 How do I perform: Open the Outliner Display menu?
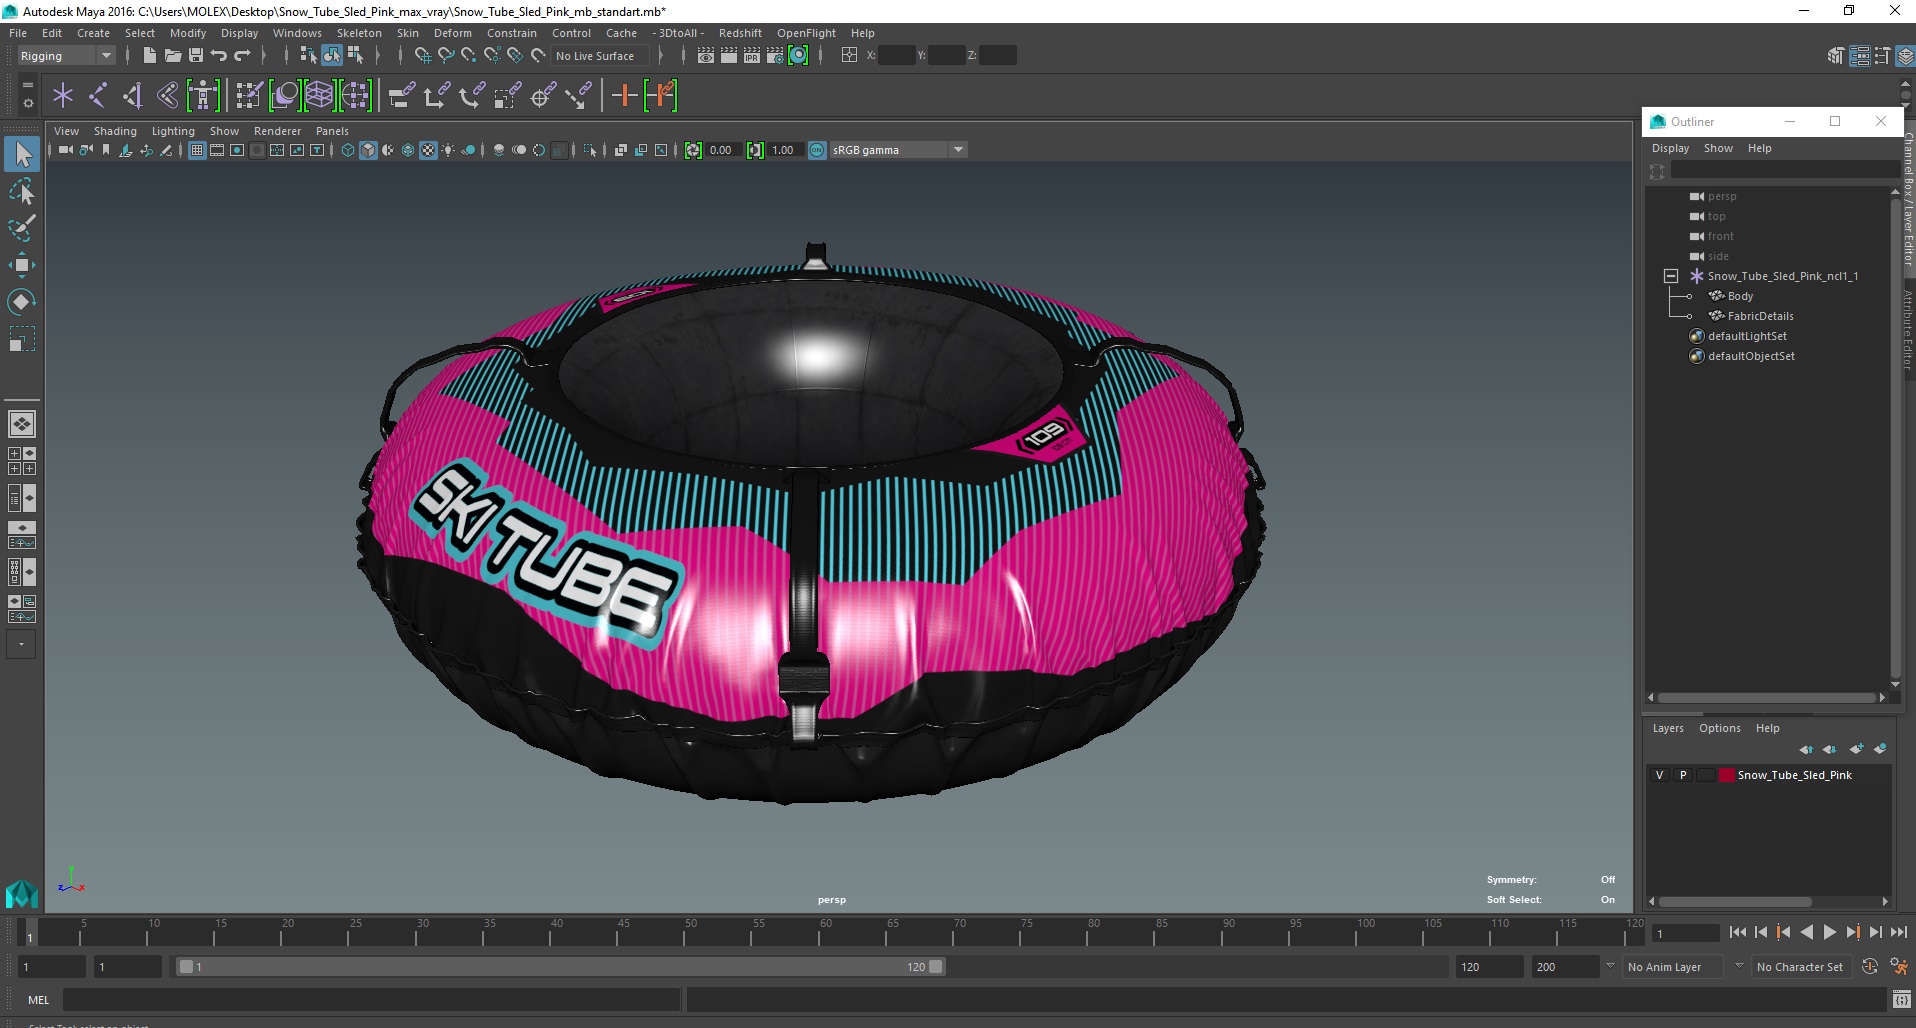(1670, 148)
